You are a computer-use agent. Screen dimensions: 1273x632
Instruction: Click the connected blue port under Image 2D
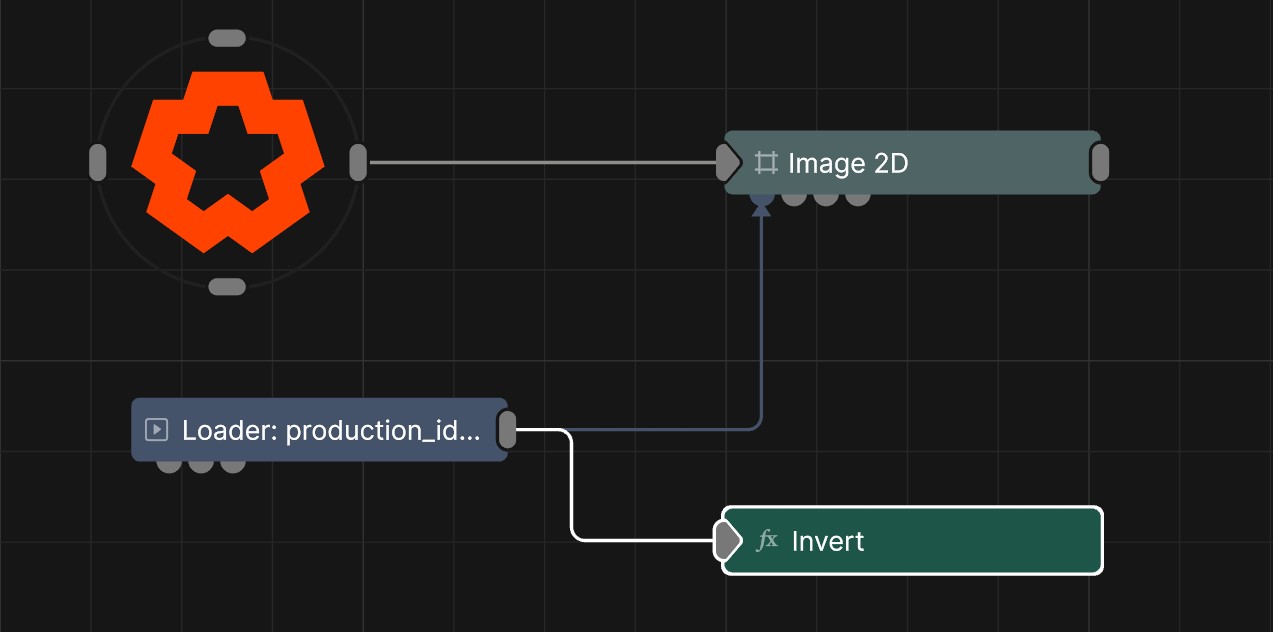click(762, 199)
